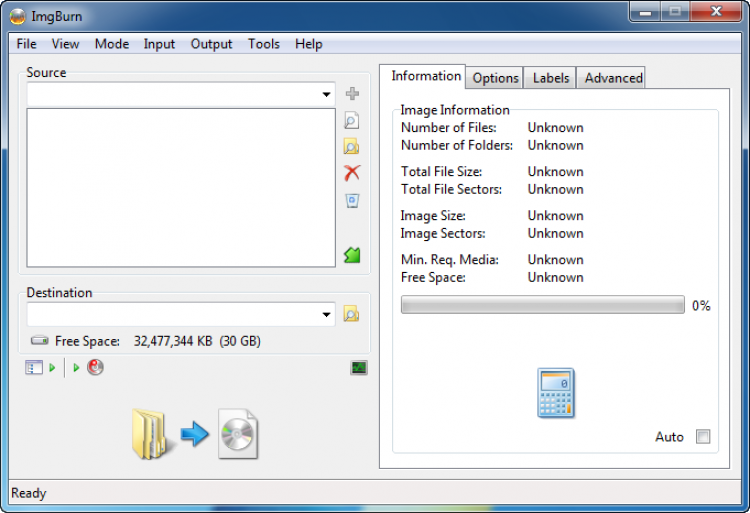Open the Tools menu
Screen dimensions: 750x513
tap(264, 44)
